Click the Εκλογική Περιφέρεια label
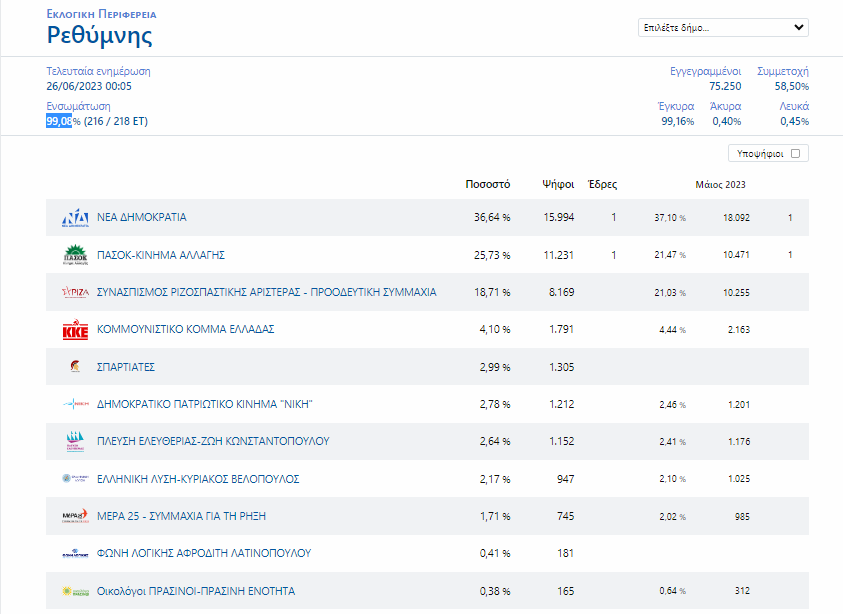 pos(102,14)
